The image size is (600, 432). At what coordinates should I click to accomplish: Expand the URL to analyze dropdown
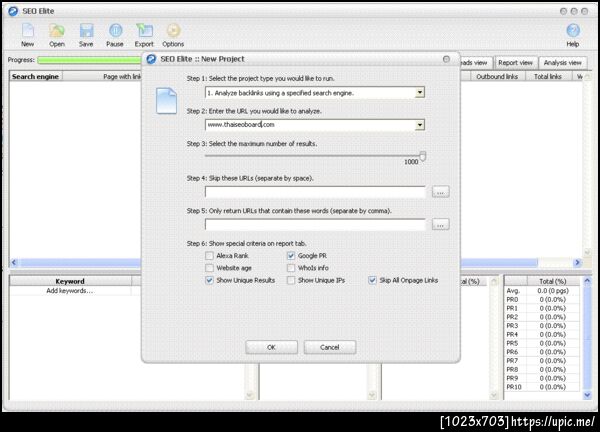tap(420, 125)
